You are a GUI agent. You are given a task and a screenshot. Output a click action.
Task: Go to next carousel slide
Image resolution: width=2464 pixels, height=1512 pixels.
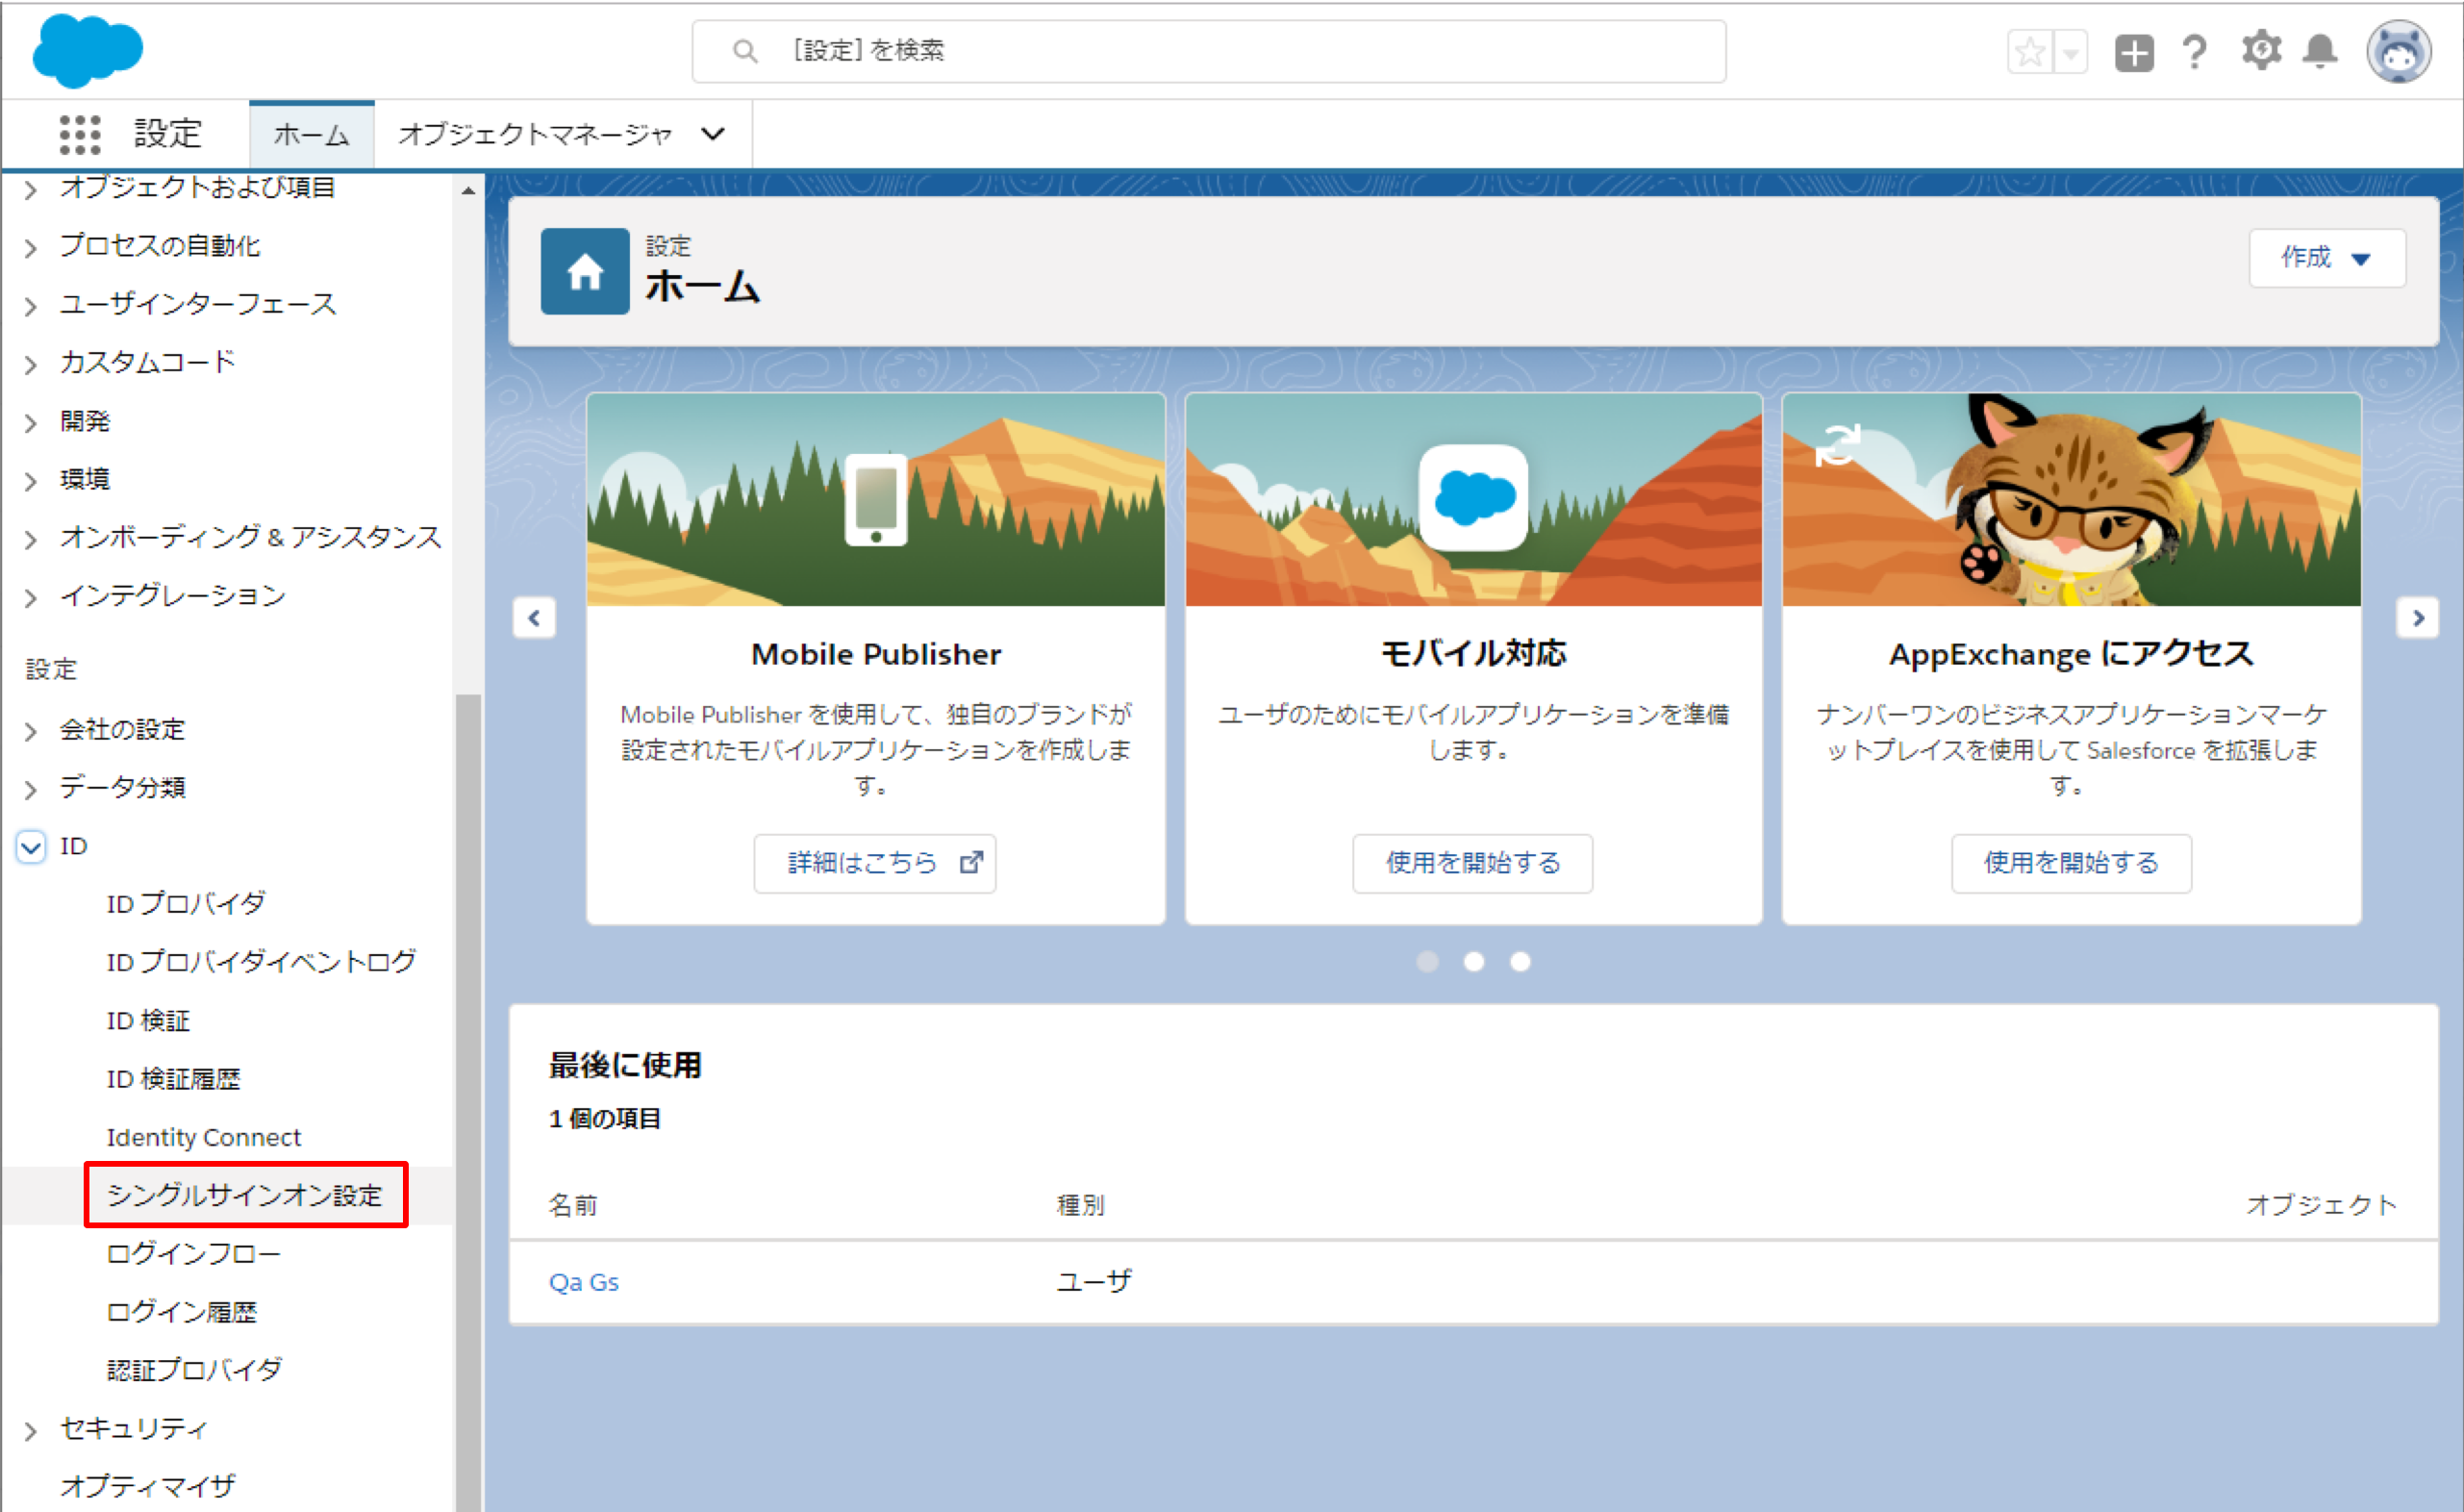pos(2418,618)
